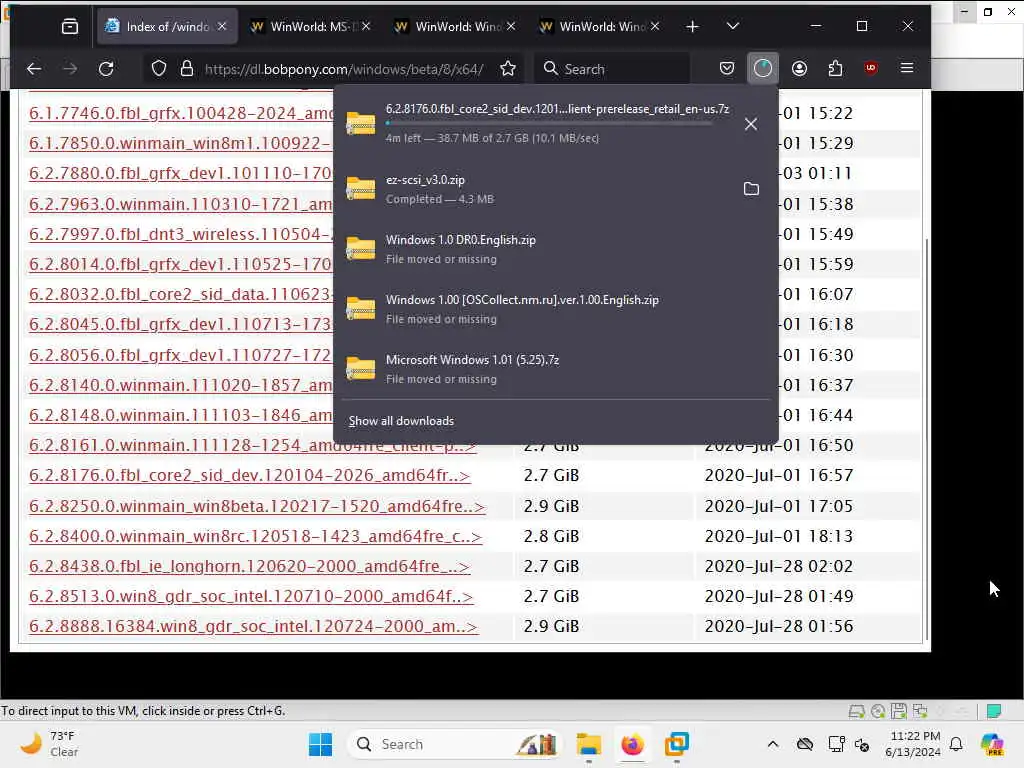Close the WinWorld: MS-DOS tab
This screenshot has width=1024, height=768.
click(366, 26)
